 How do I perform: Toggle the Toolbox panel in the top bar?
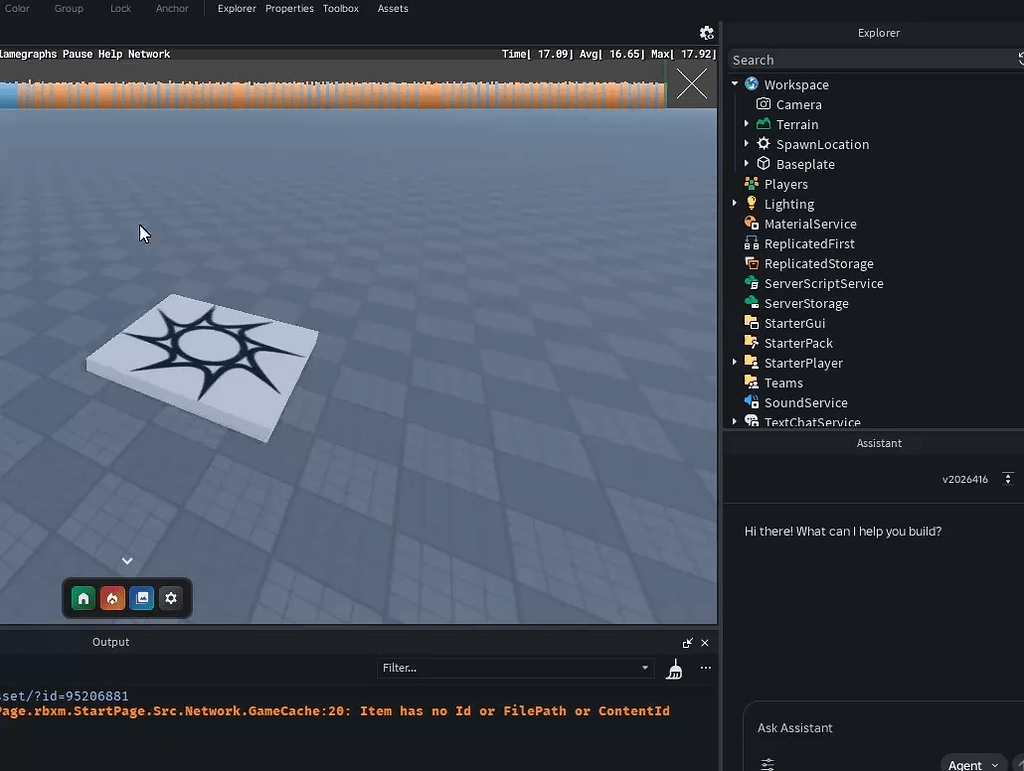tap(340, 8)
